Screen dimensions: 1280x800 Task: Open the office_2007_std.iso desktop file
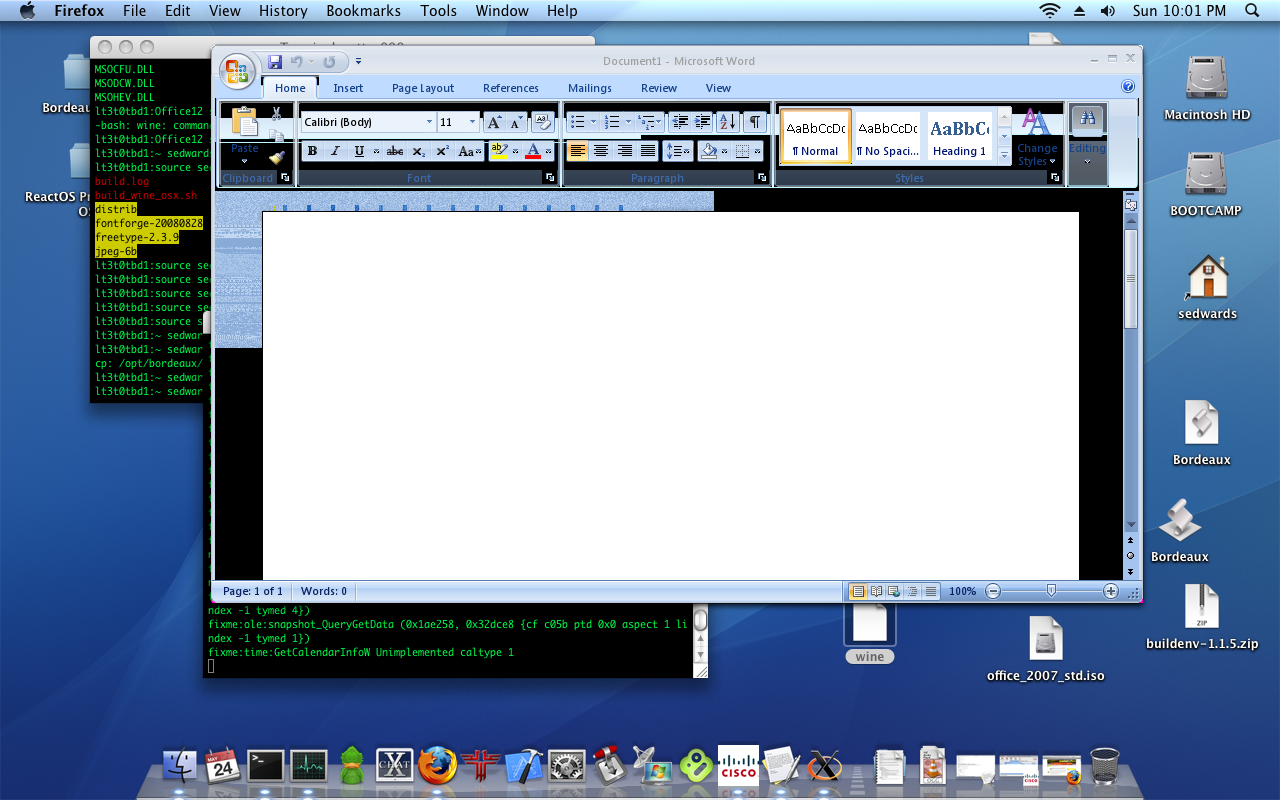click(1045, 638)
